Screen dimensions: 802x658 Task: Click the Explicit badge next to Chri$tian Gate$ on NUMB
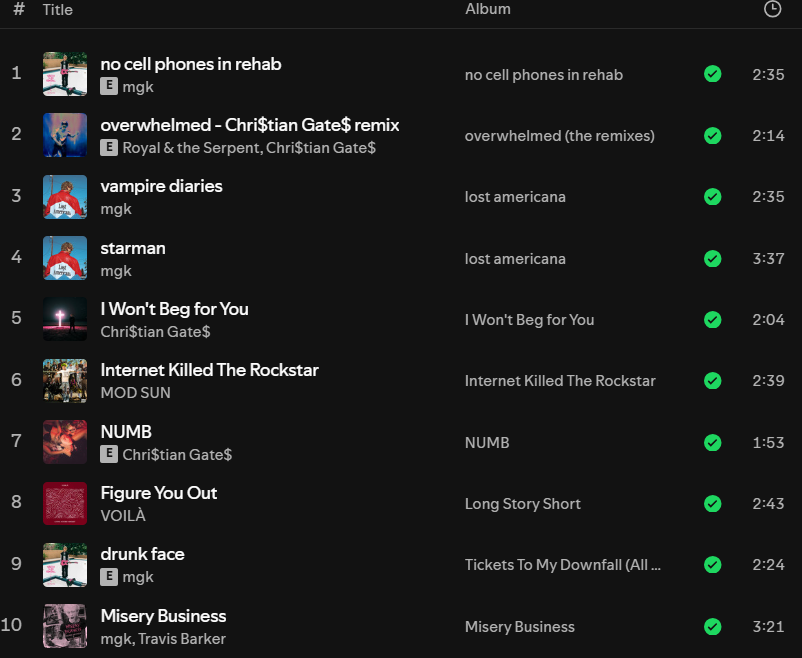point(107,454)
